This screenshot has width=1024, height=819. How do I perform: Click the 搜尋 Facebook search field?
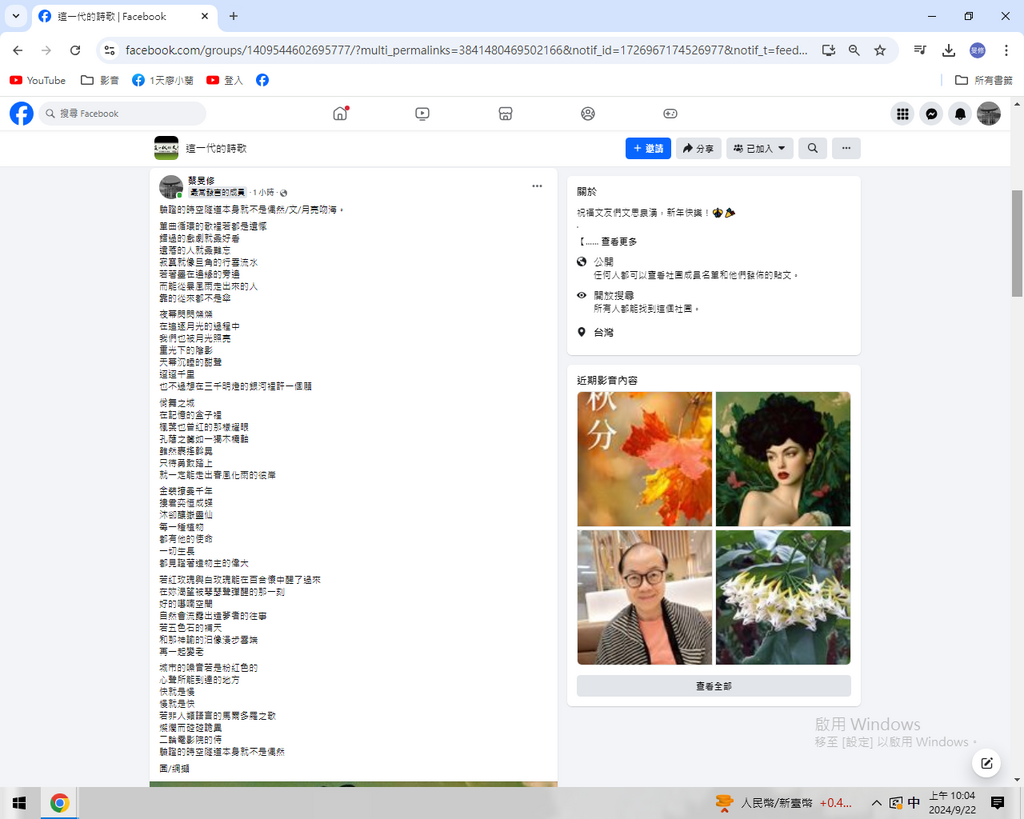pos(123,114)
